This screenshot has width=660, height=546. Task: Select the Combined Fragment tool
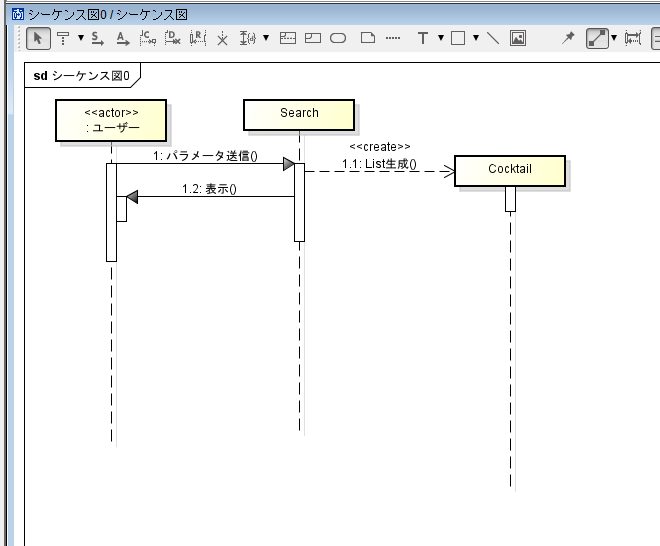(288, 38)
